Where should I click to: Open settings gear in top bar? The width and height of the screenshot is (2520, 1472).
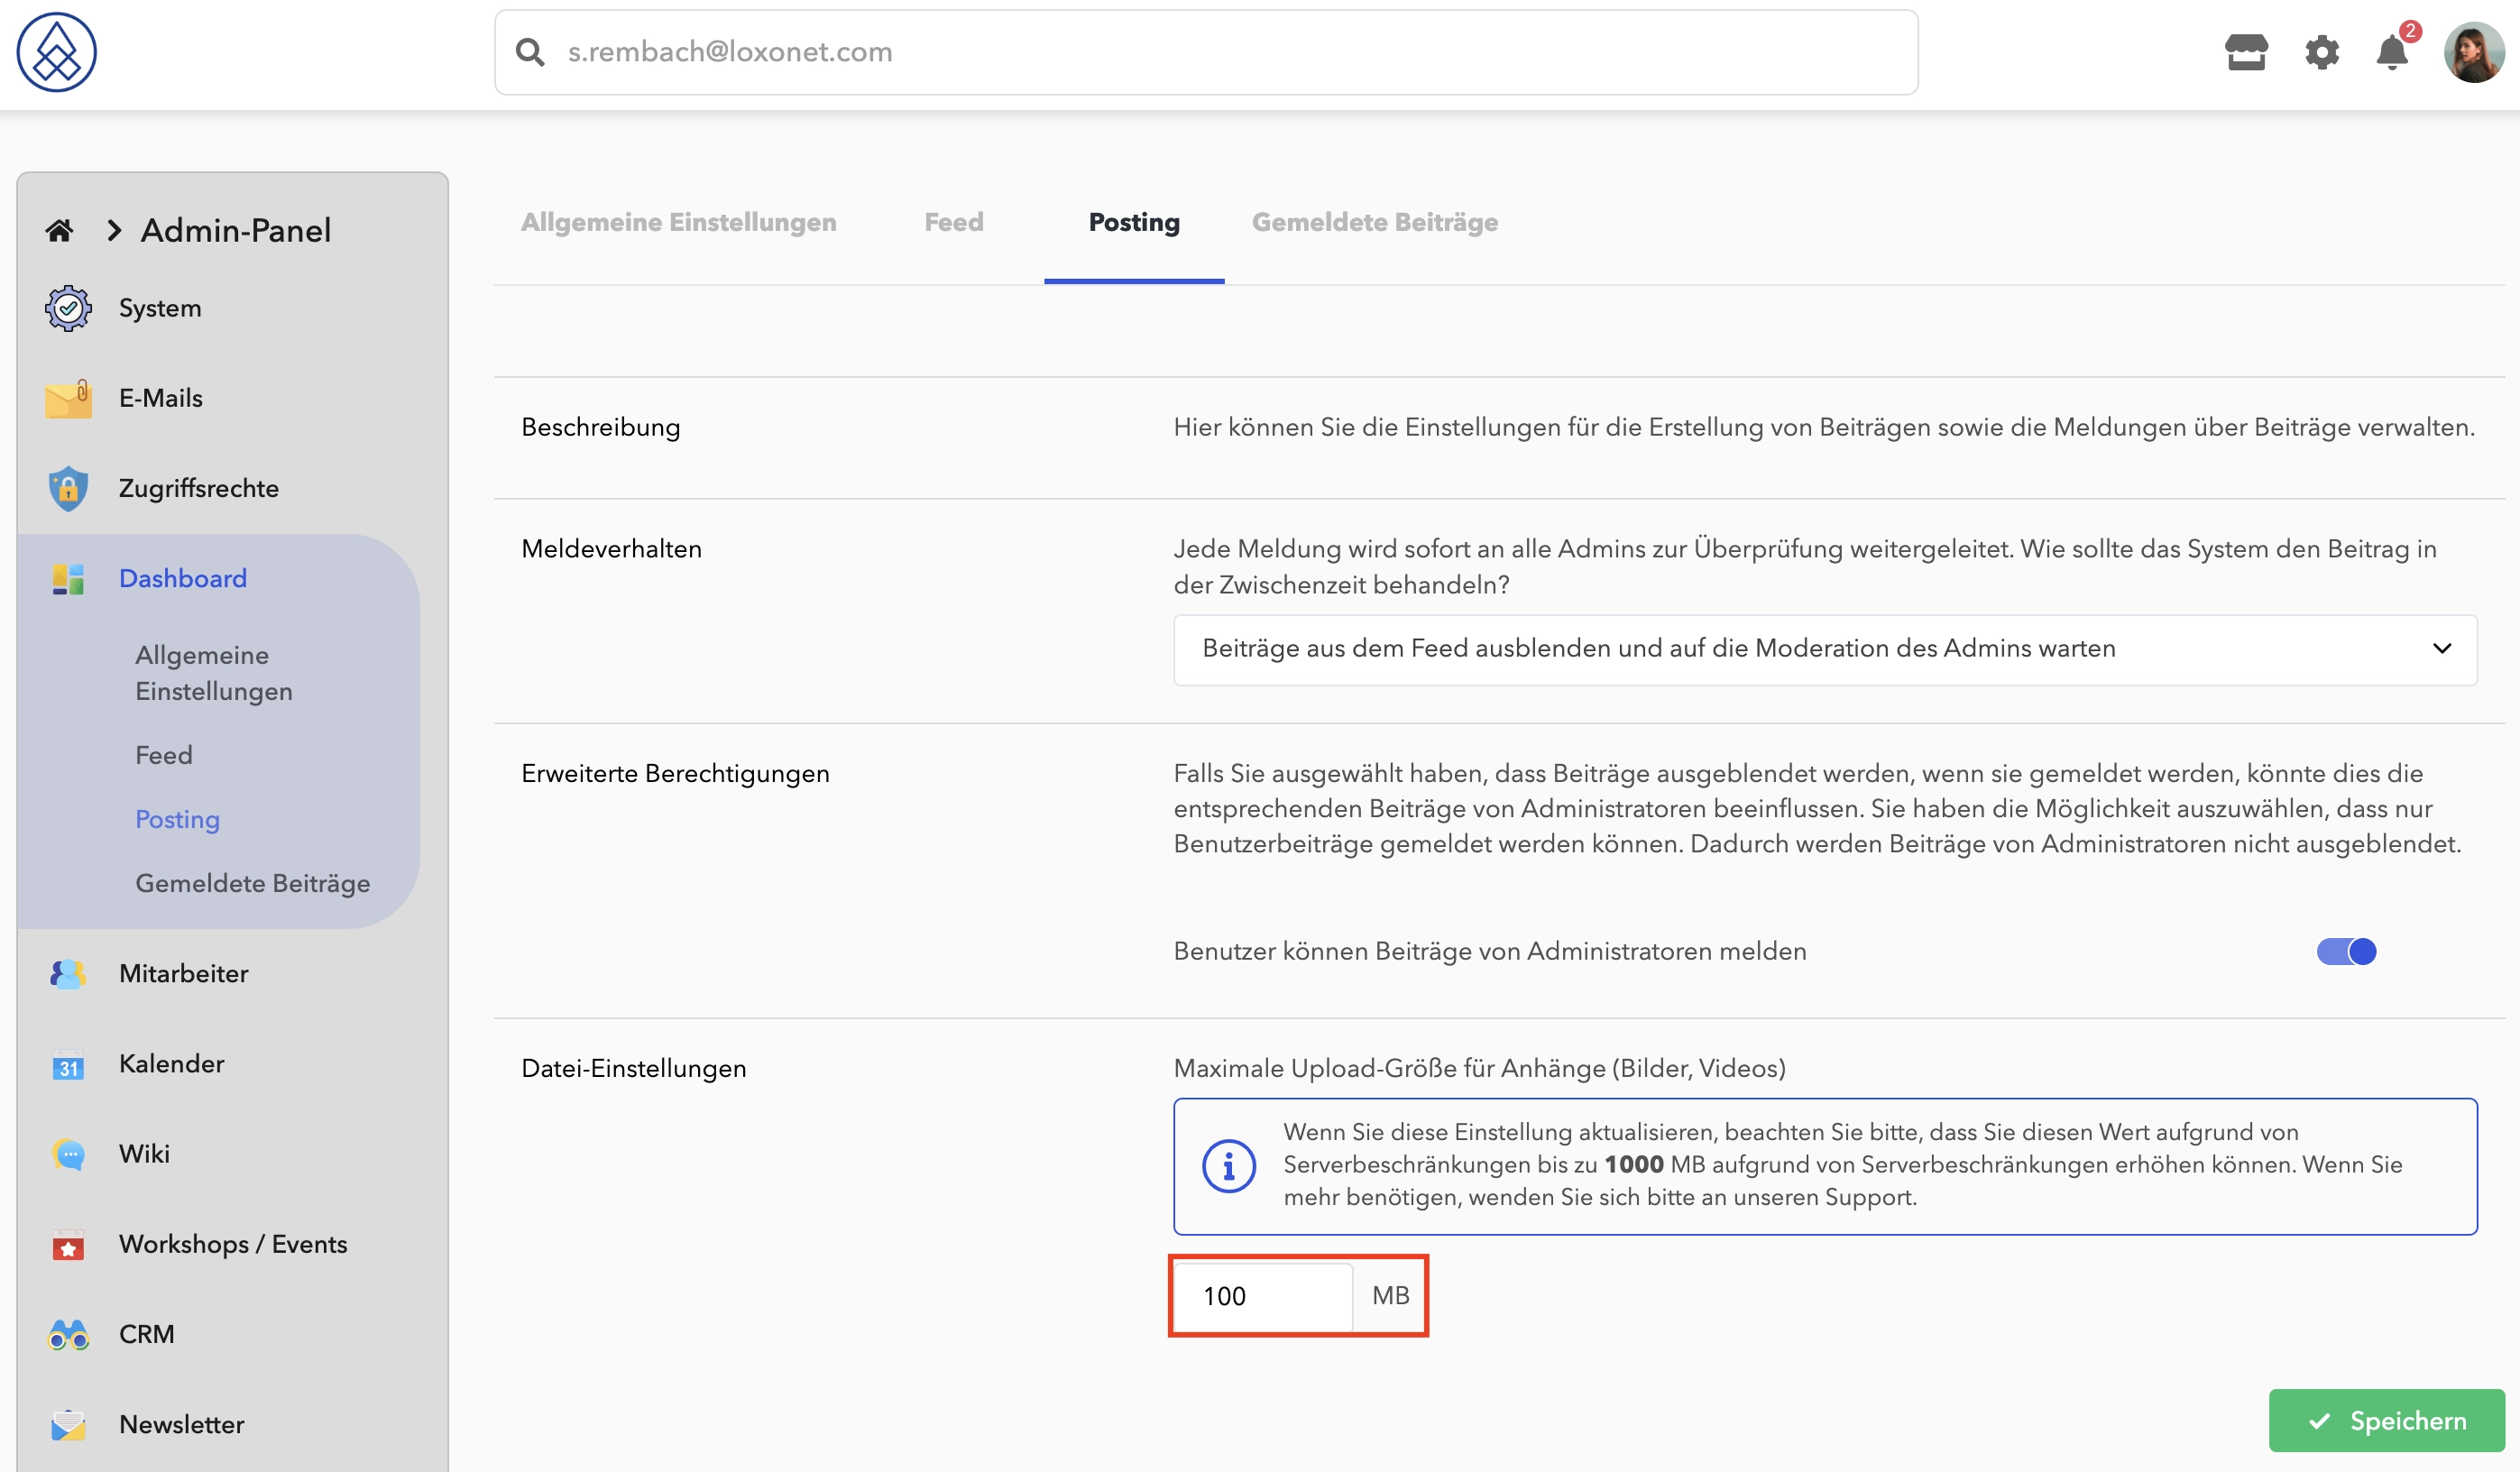[x=2321, y=52]
